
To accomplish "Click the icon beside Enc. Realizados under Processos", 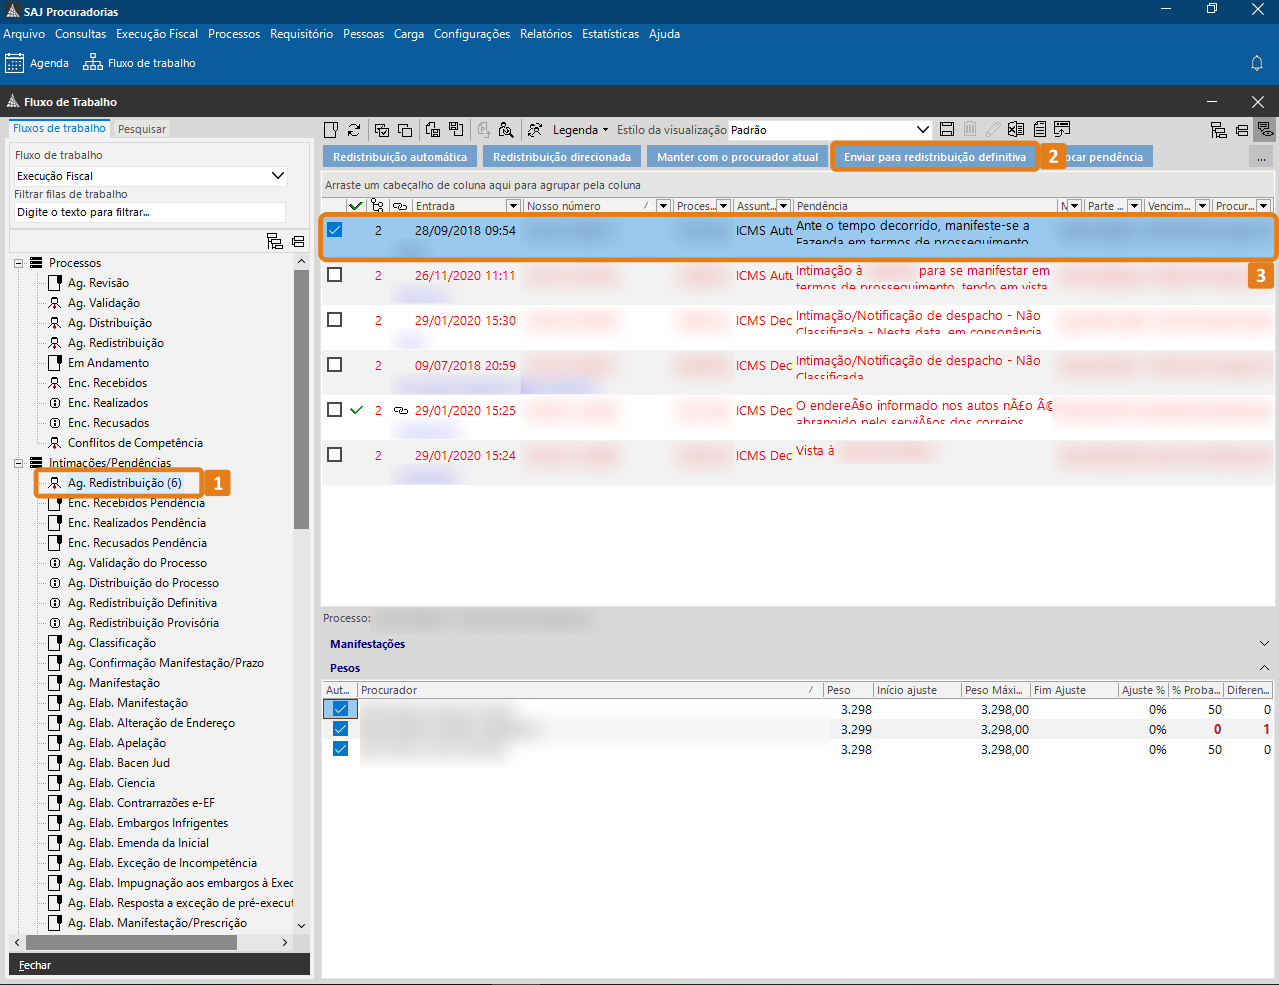I will pyautogui.click(x=55, y=403).
